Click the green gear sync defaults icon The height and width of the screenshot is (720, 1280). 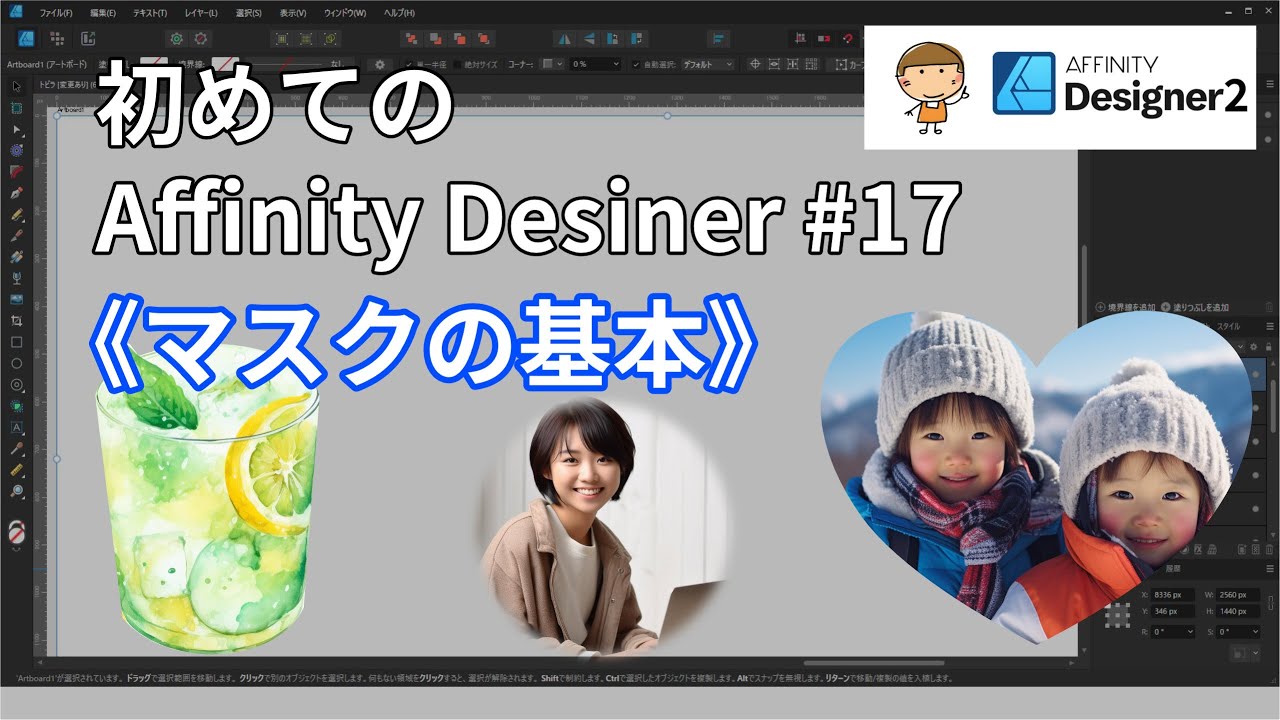pos(177,39)
